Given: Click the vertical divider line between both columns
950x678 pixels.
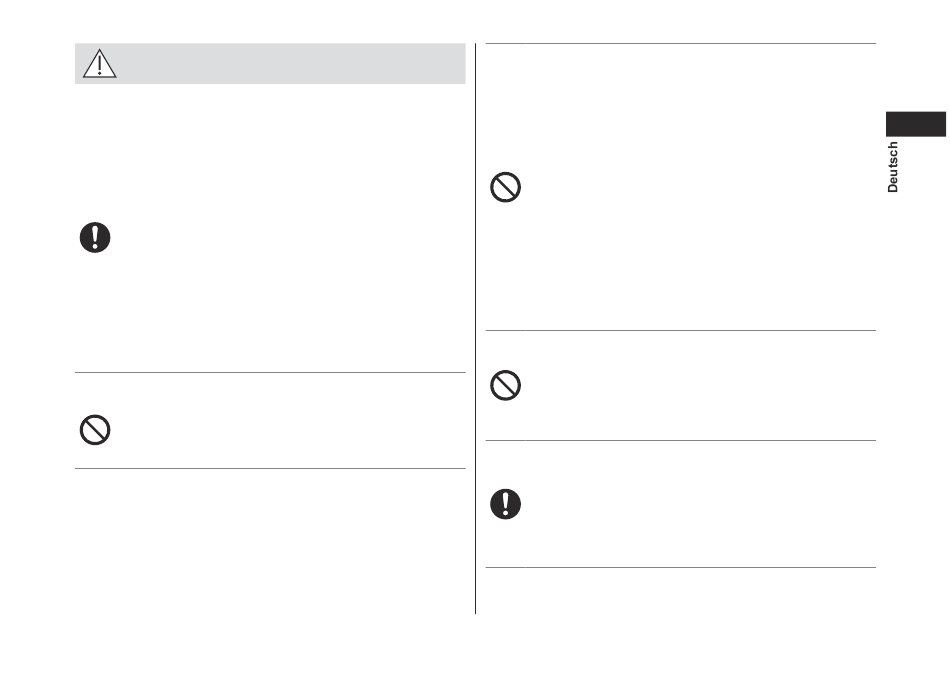Looking at the screenshot, I should 476,328.
